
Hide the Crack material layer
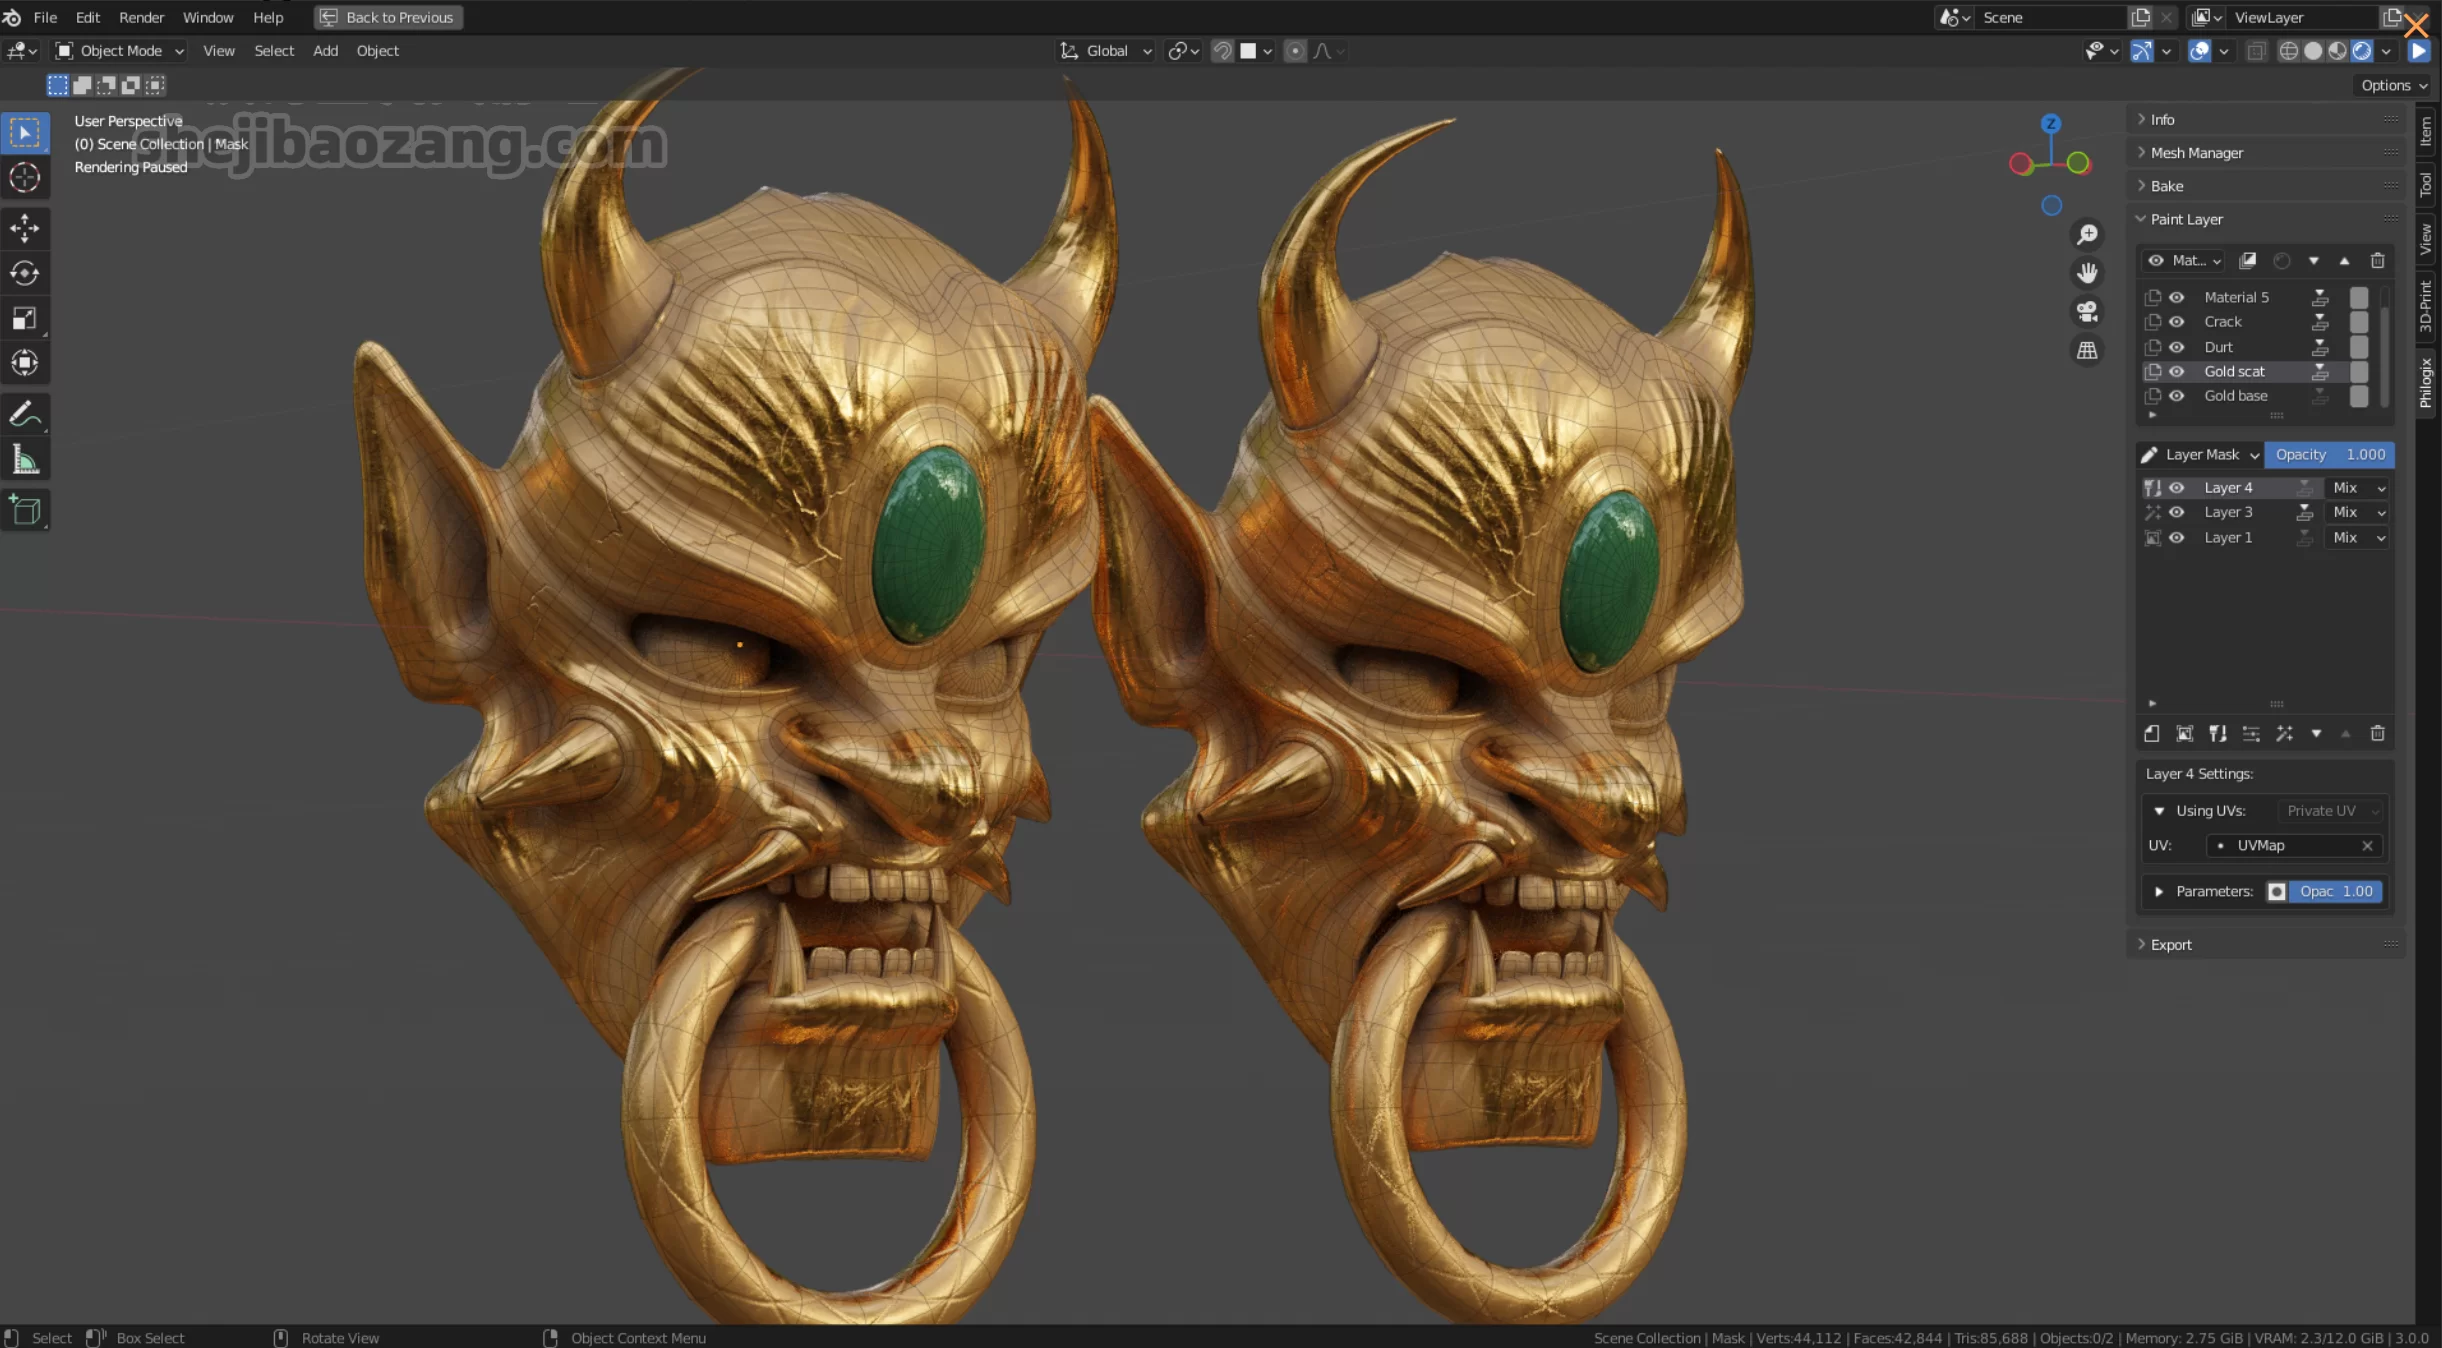2176,322
